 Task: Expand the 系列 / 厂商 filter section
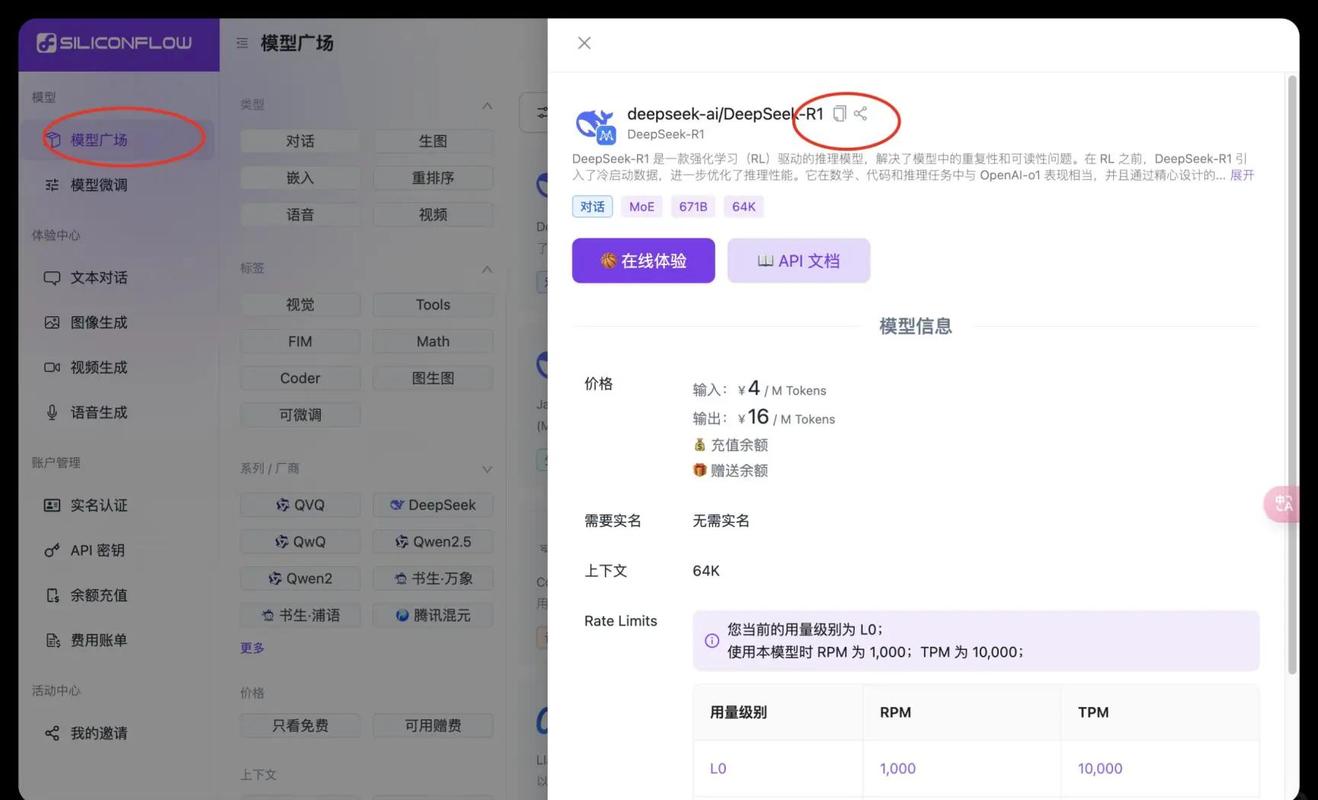(x=487, y=469)
